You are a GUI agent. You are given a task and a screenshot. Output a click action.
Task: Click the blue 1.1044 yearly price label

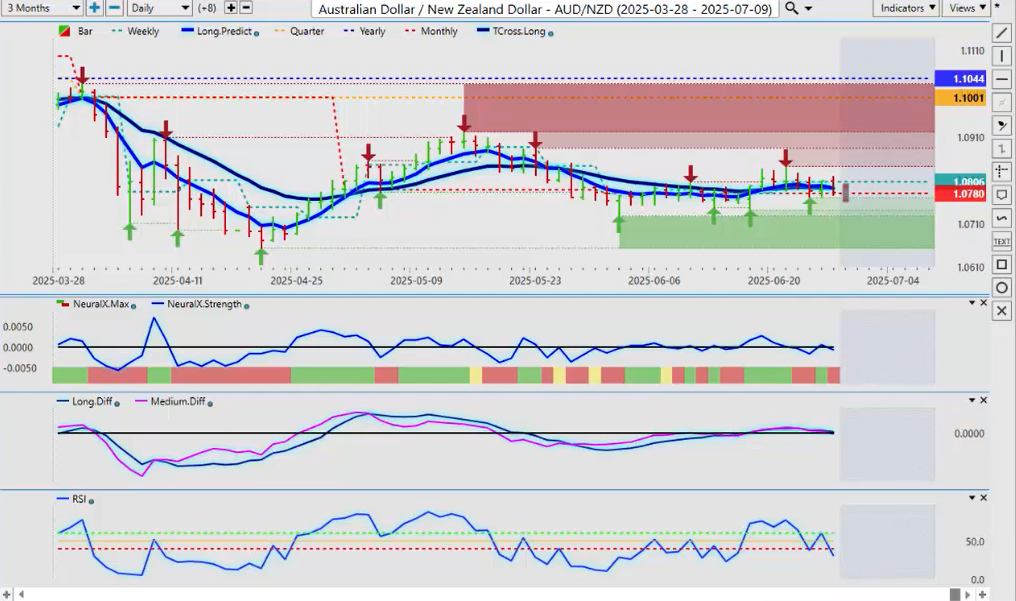pyautogui.click(x=960, y=78)
